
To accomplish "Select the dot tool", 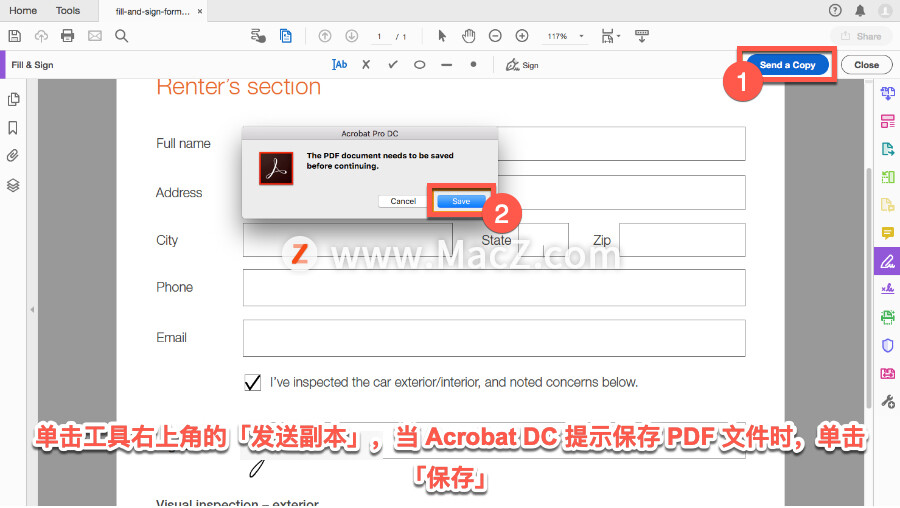I will point(473,64).
